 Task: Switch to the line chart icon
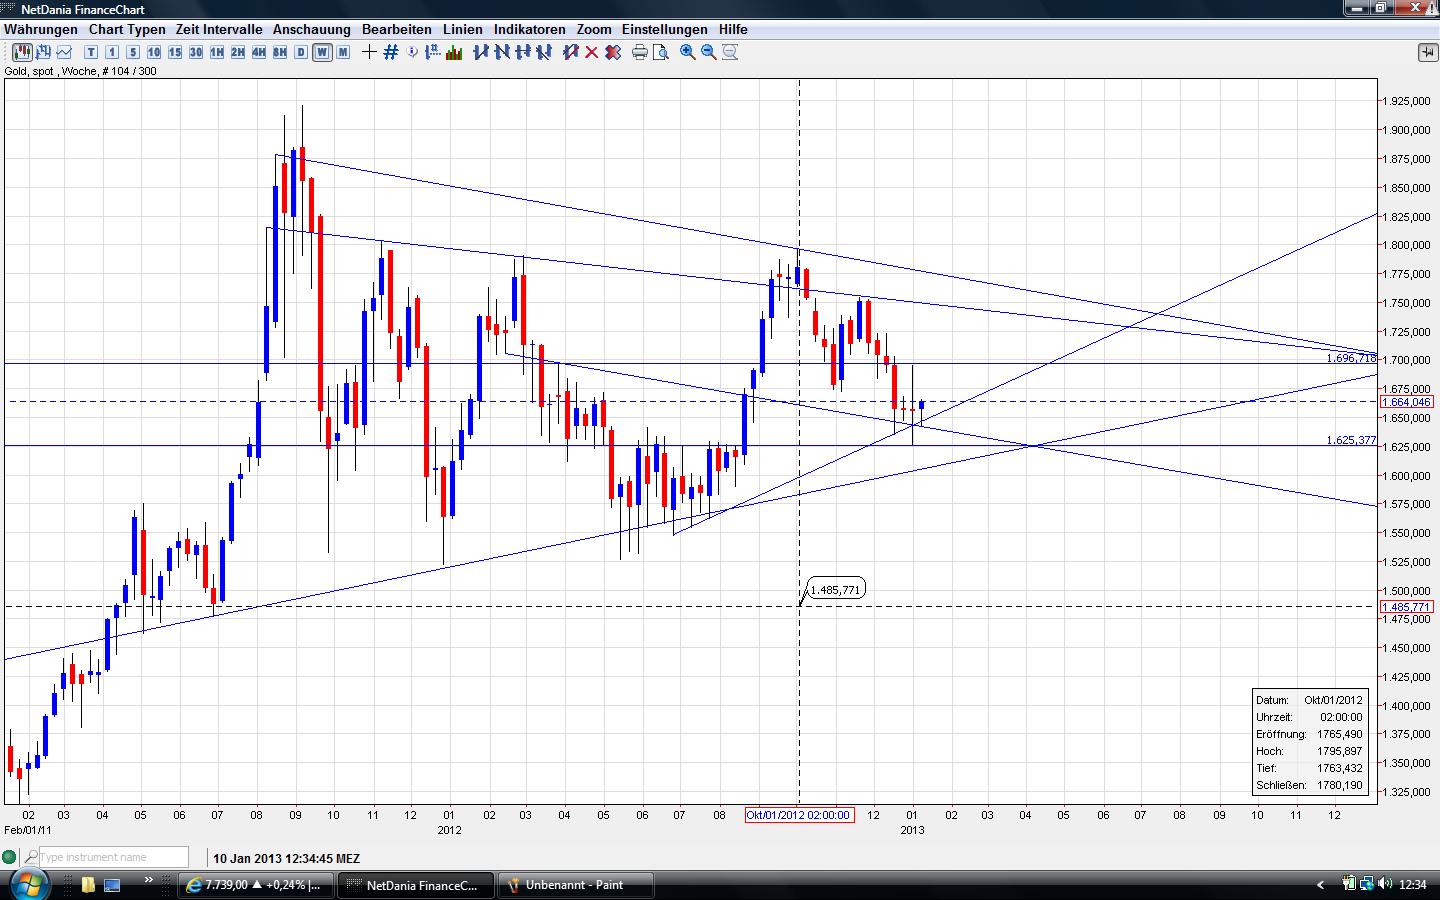click(x=63, y=52)
